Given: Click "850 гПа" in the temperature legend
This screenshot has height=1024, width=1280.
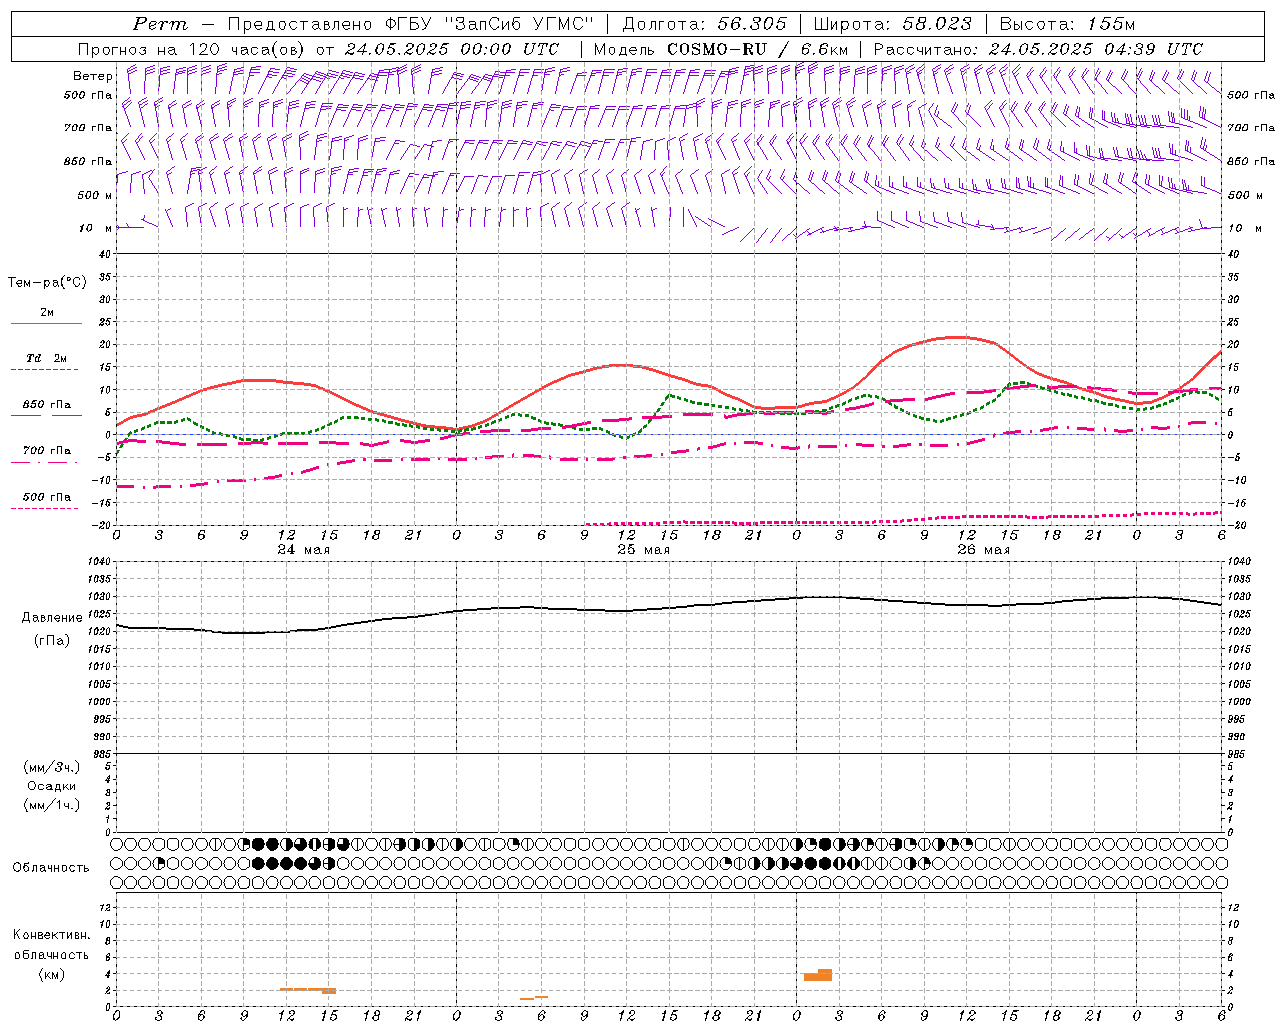Looking at the screenshot, I should [46, 405].
